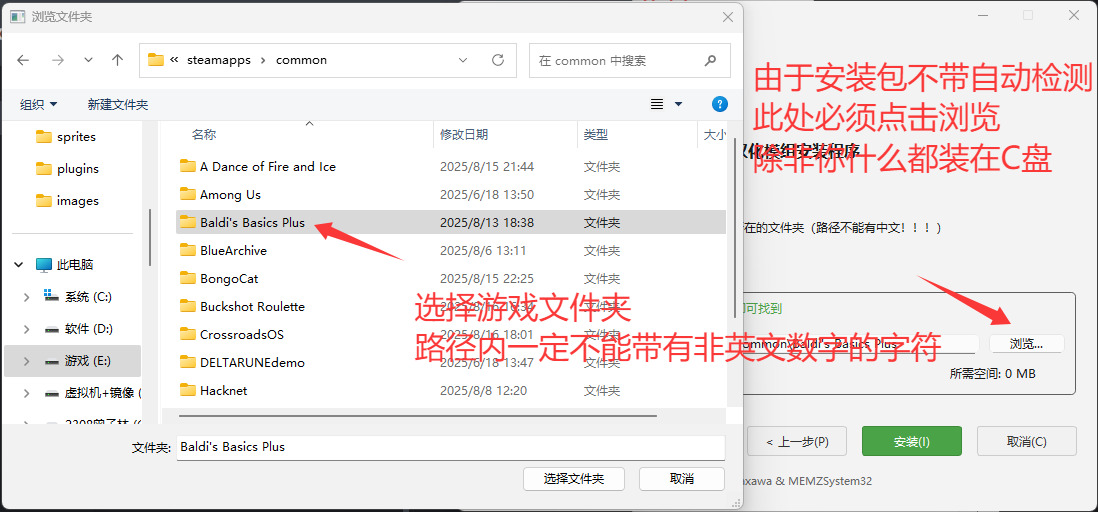Click steamapps in the address breadcrumb
1098x512 pixels.
(x=218, y=60)
